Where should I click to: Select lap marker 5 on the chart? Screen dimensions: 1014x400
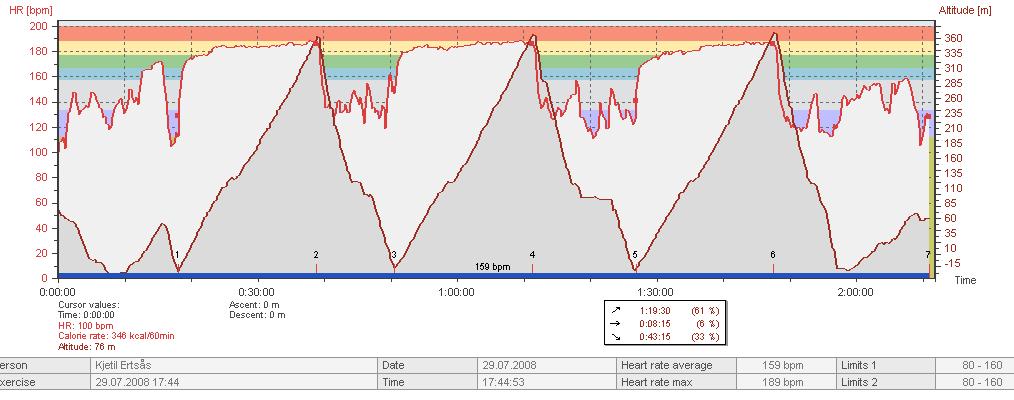(x=635, y=256)
